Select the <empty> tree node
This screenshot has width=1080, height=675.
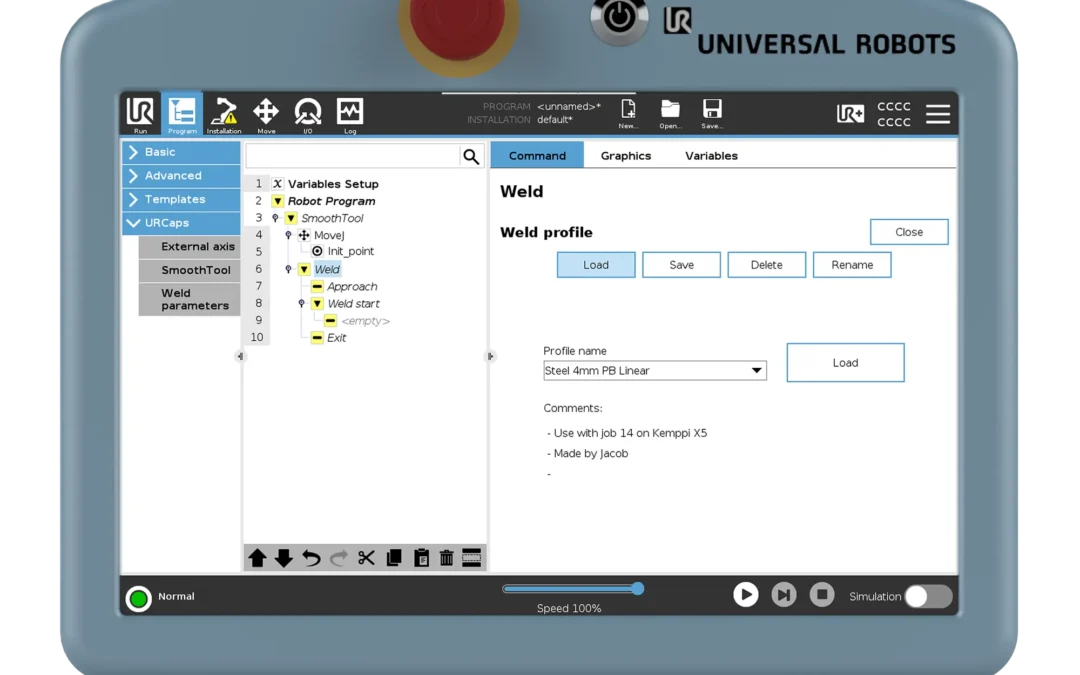pos(365,321)
